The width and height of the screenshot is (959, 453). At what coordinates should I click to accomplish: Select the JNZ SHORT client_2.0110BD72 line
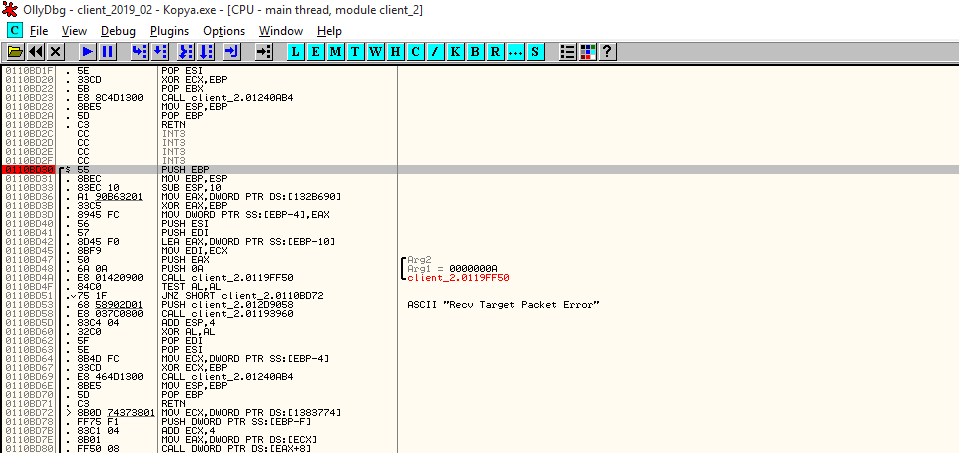[x=242, y=295]
